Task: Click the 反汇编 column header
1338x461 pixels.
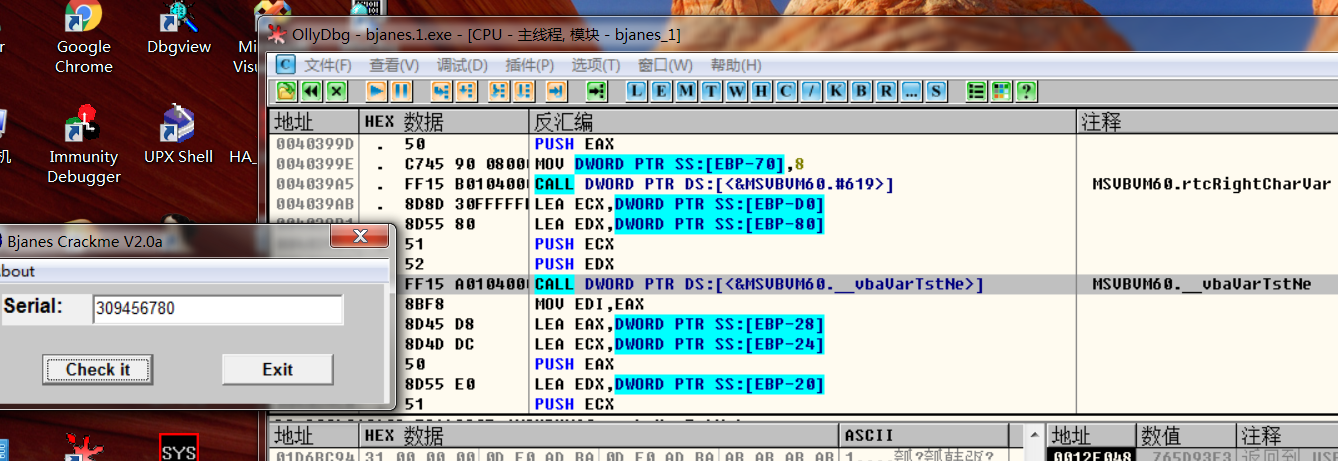Action: pos(802,122)
